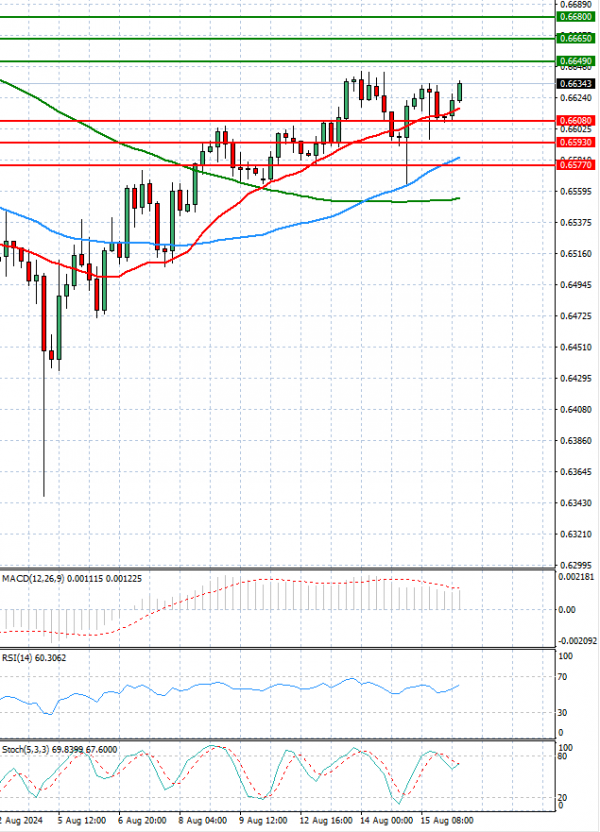Click the 0.65595 price axis value
This screenshot has width=600, height=832.
tap(576, 191)
